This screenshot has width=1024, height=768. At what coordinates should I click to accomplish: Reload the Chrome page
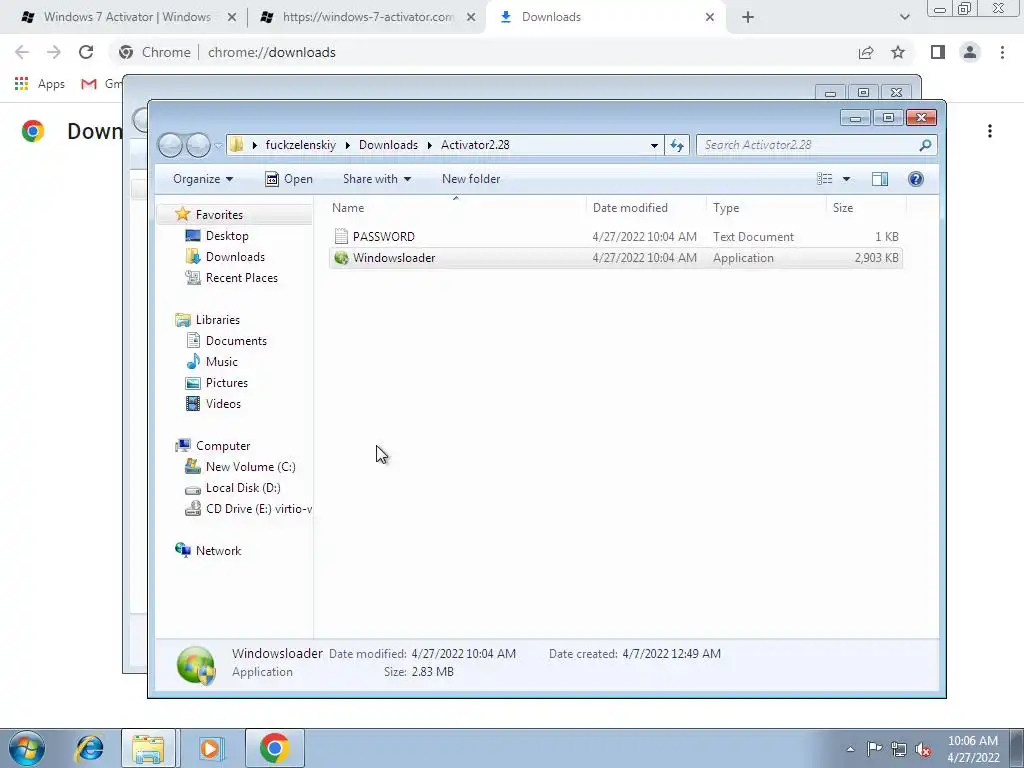[x=86, y=52]
